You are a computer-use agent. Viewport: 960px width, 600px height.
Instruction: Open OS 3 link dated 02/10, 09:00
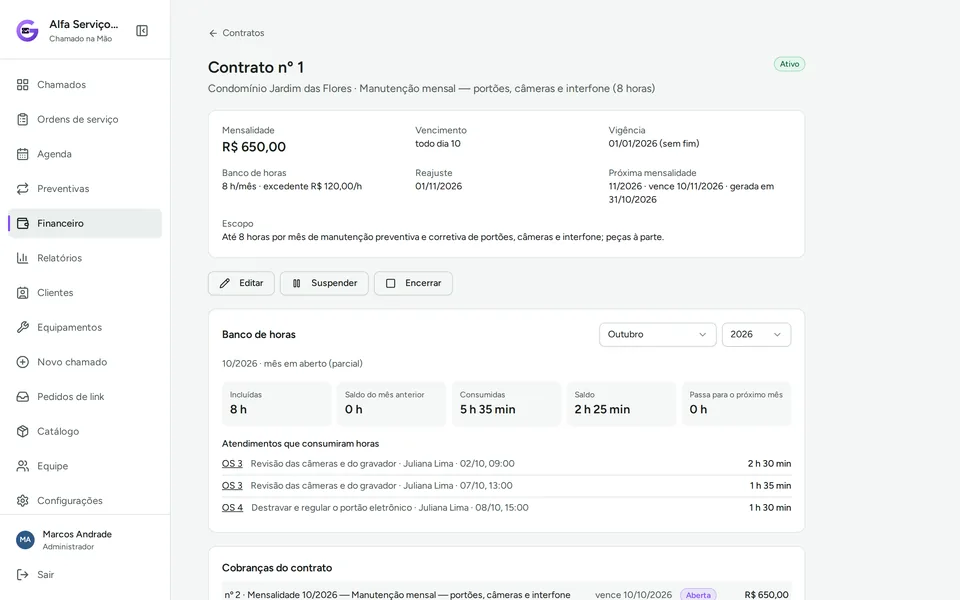click(x=232, y=463)
